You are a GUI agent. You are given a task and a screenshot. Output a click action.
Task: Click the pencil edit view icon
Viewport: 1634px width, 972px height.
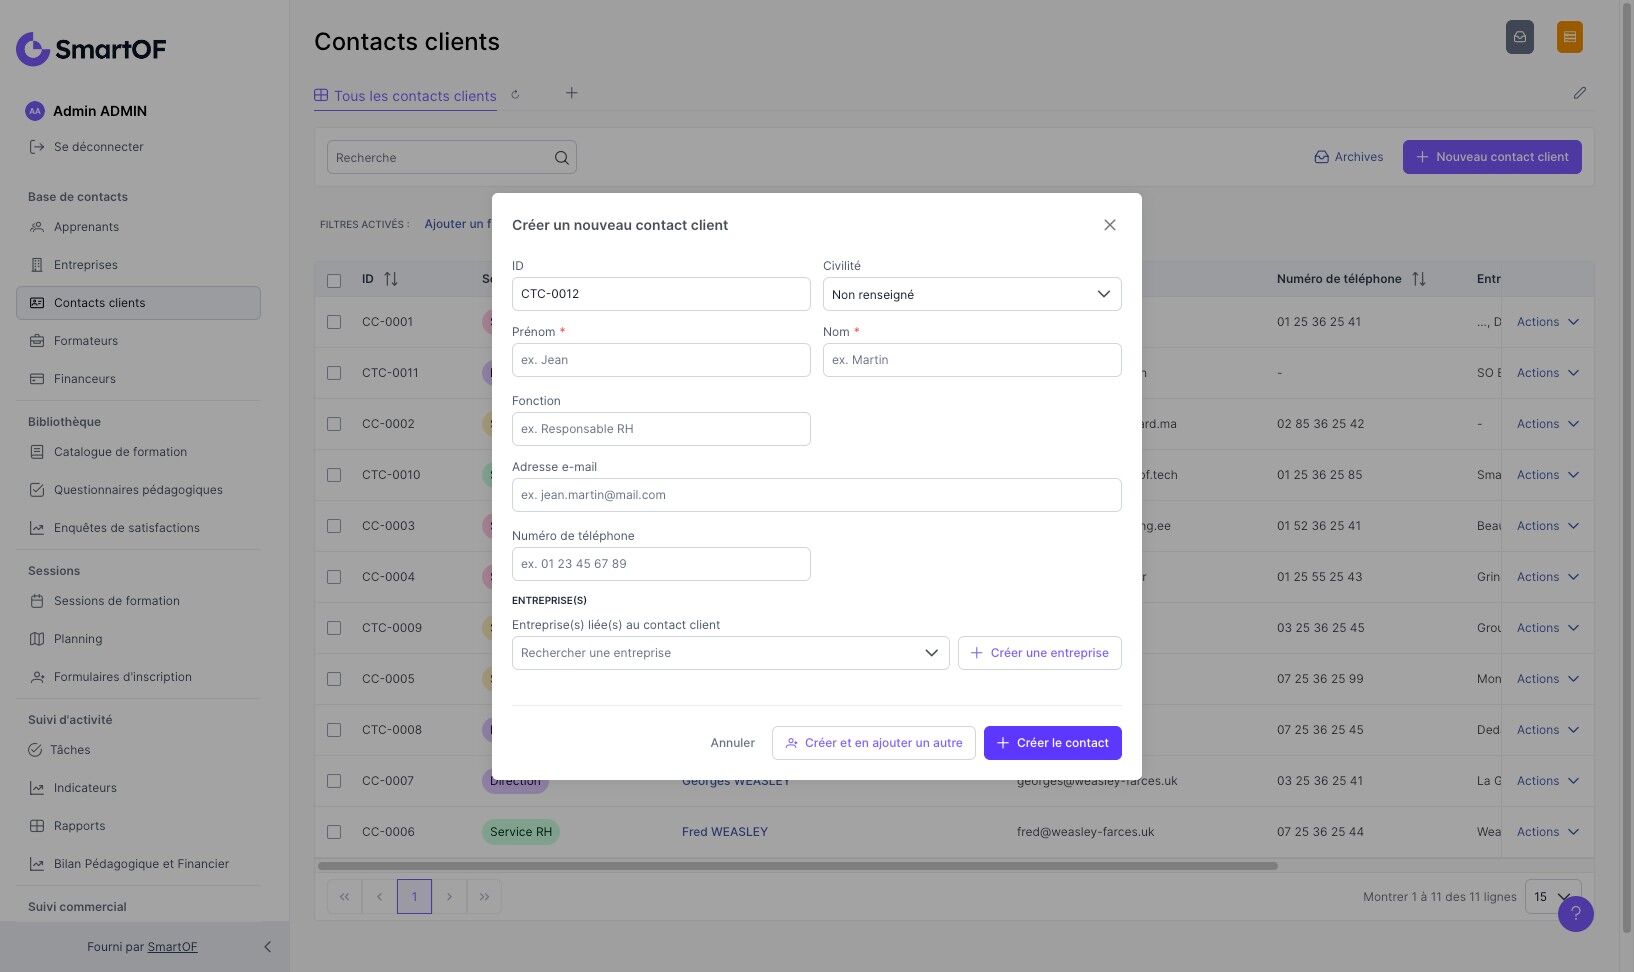(x=1580, y=93)
